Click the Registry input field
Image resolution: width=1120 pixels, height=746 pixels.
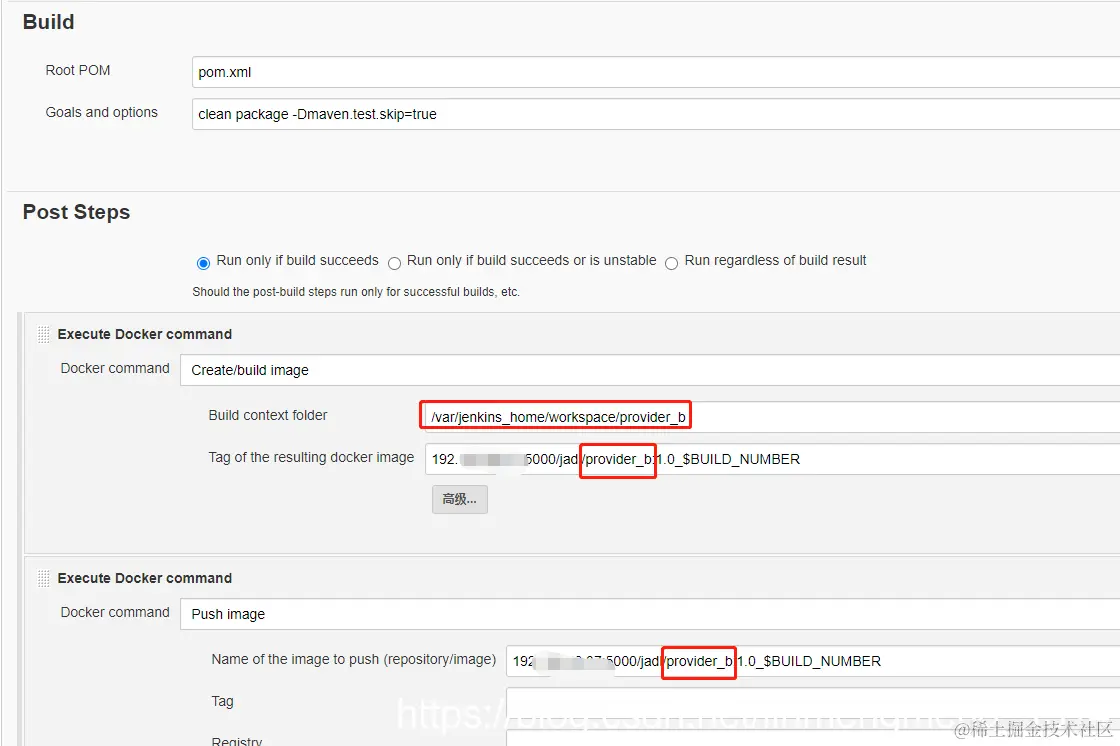click(813, 739)
